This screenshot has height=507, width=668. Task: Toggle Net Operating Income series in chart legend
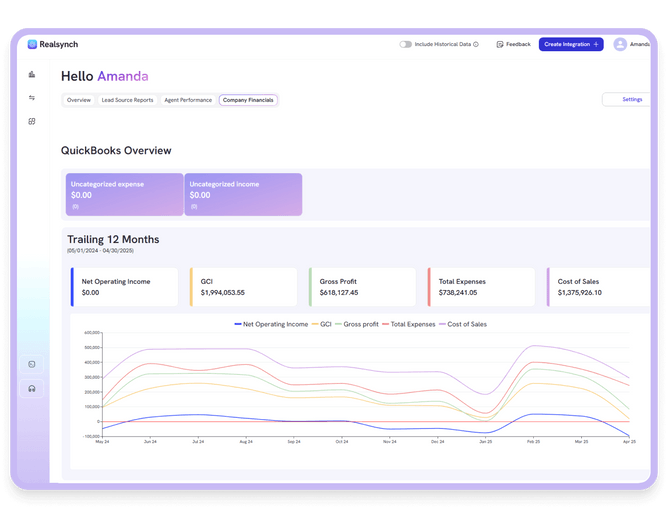click(274, 324)
